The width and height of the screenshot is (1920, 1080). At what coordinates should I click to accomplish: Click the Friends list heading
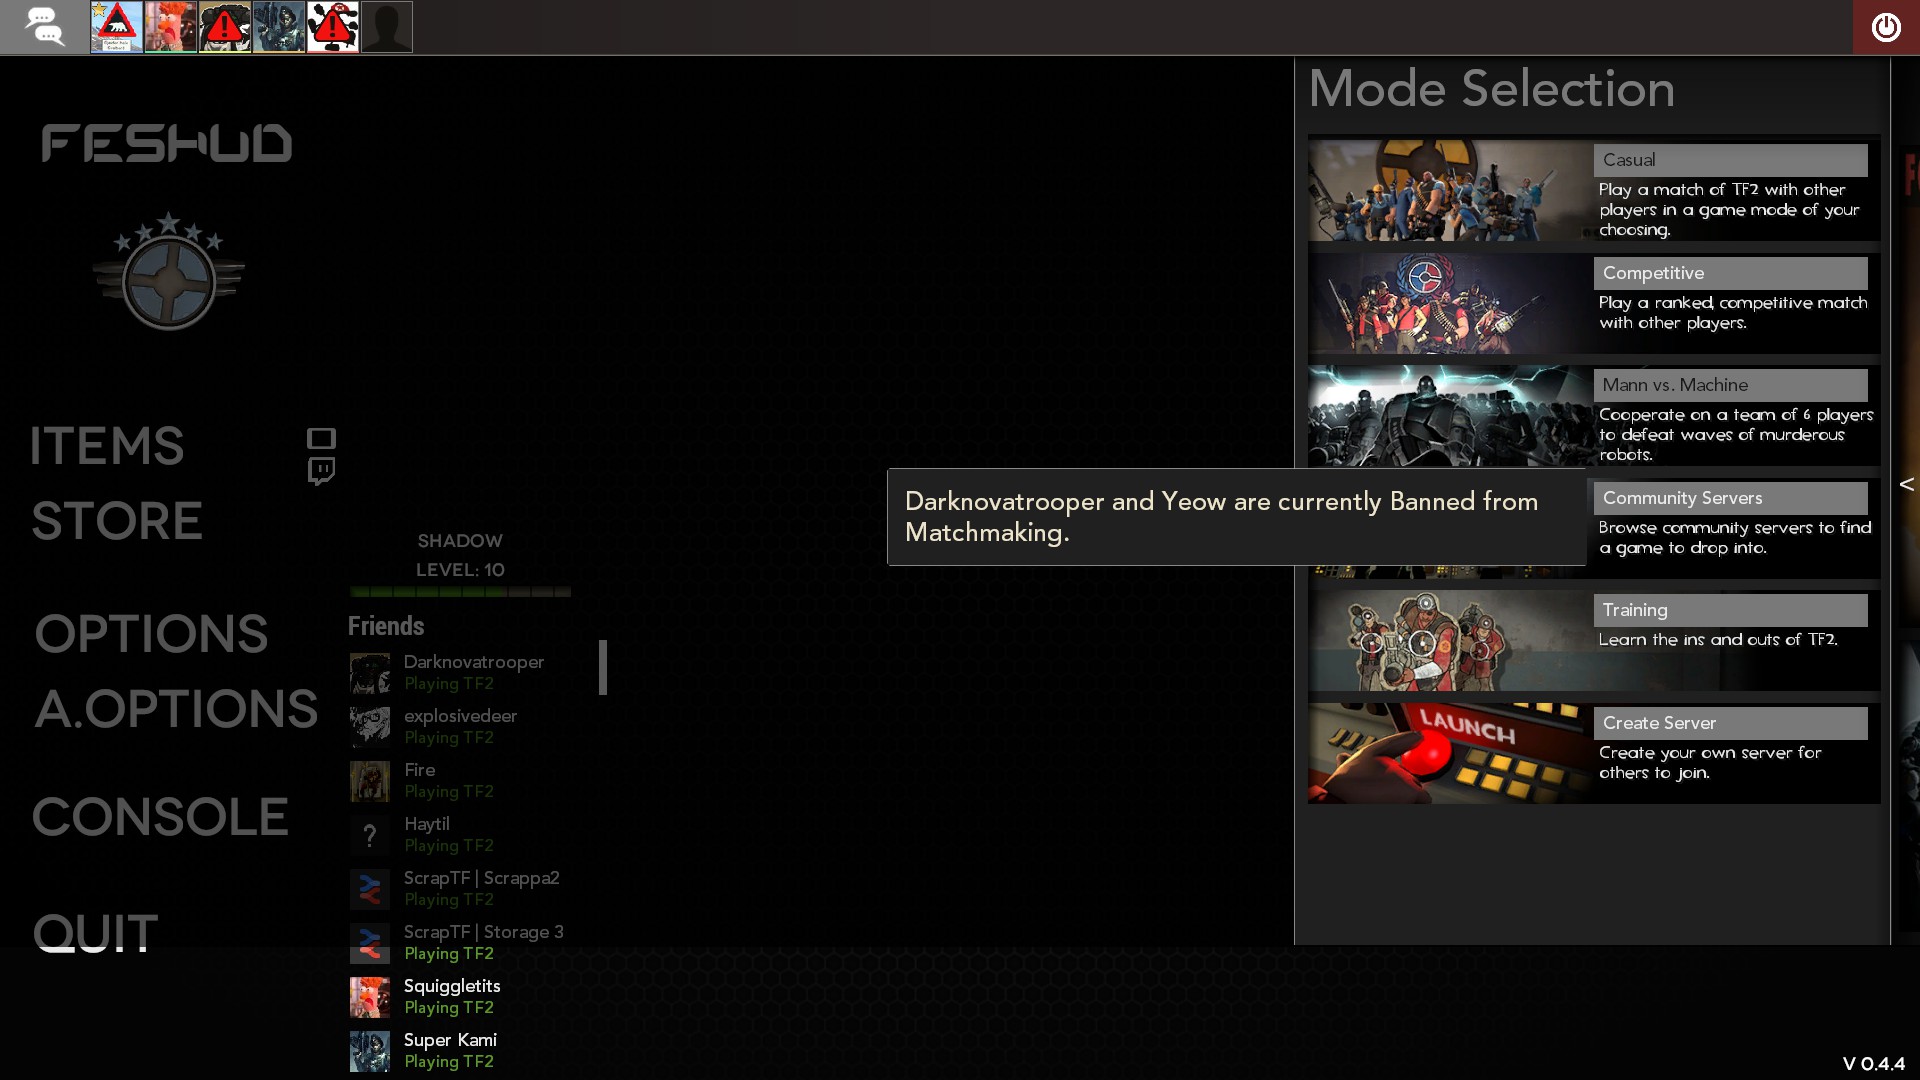386,626
